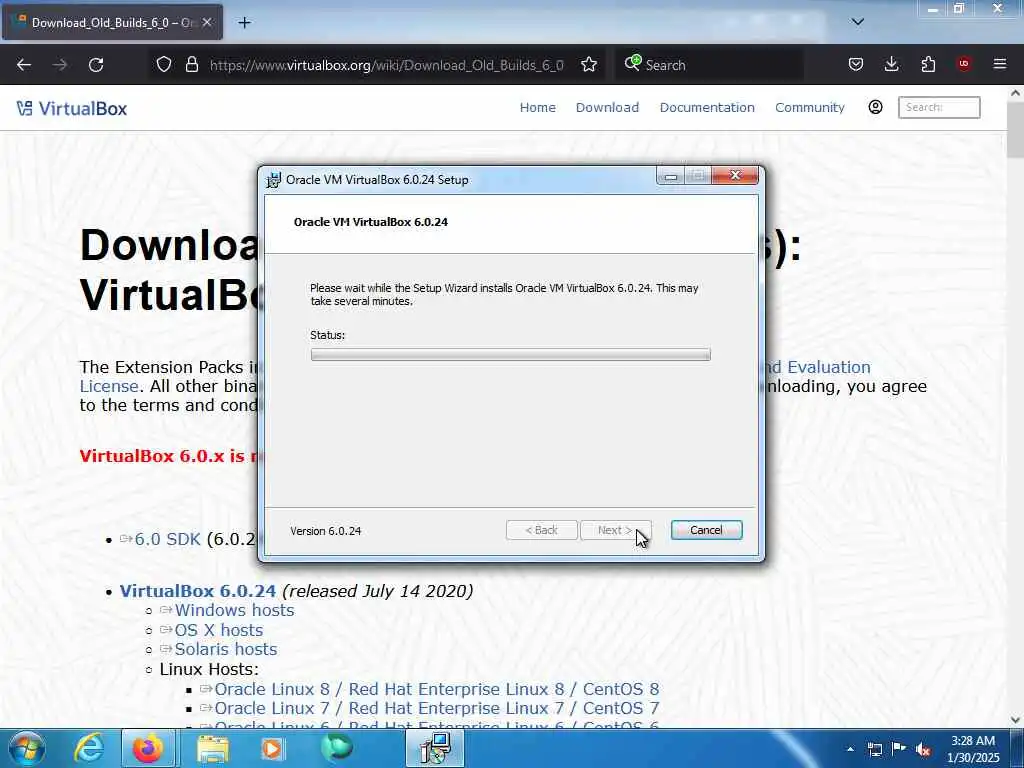Open the Extensions puzzle icon
Viewport: 1024px width, 768px height.
point(928,64)
